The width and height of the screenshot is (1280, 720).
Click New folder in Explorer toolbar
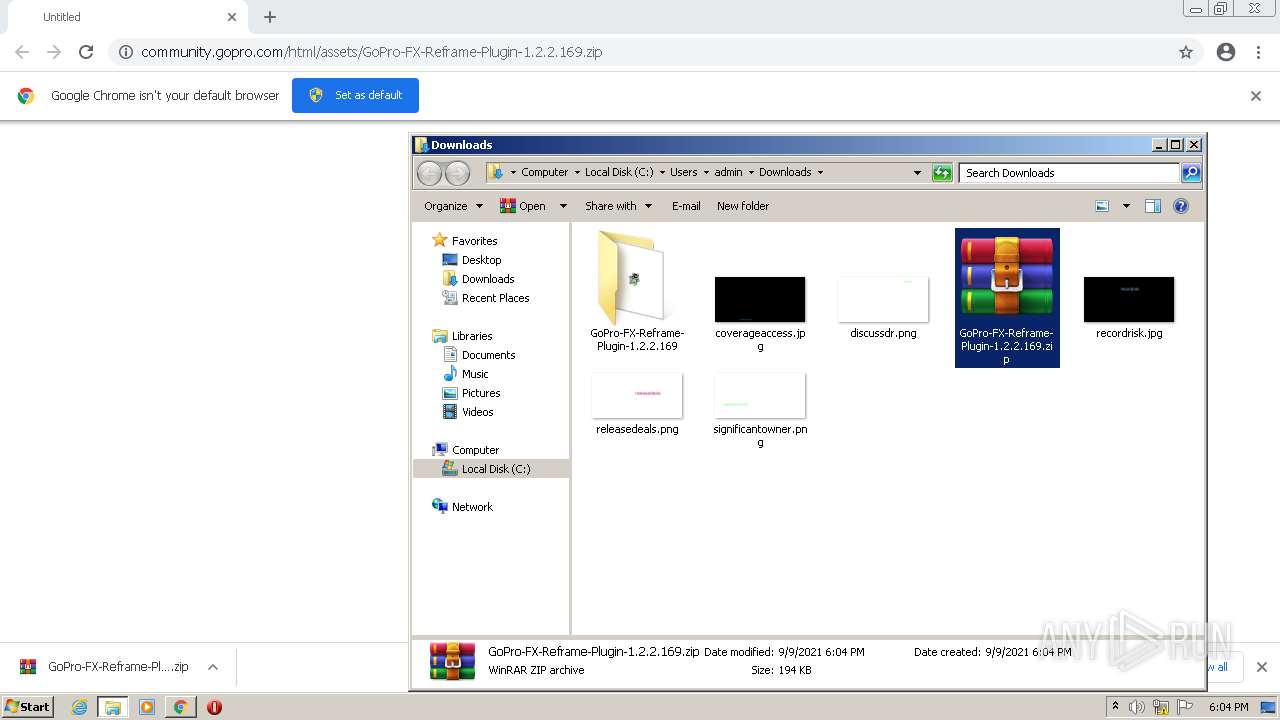tap(743, 206)
